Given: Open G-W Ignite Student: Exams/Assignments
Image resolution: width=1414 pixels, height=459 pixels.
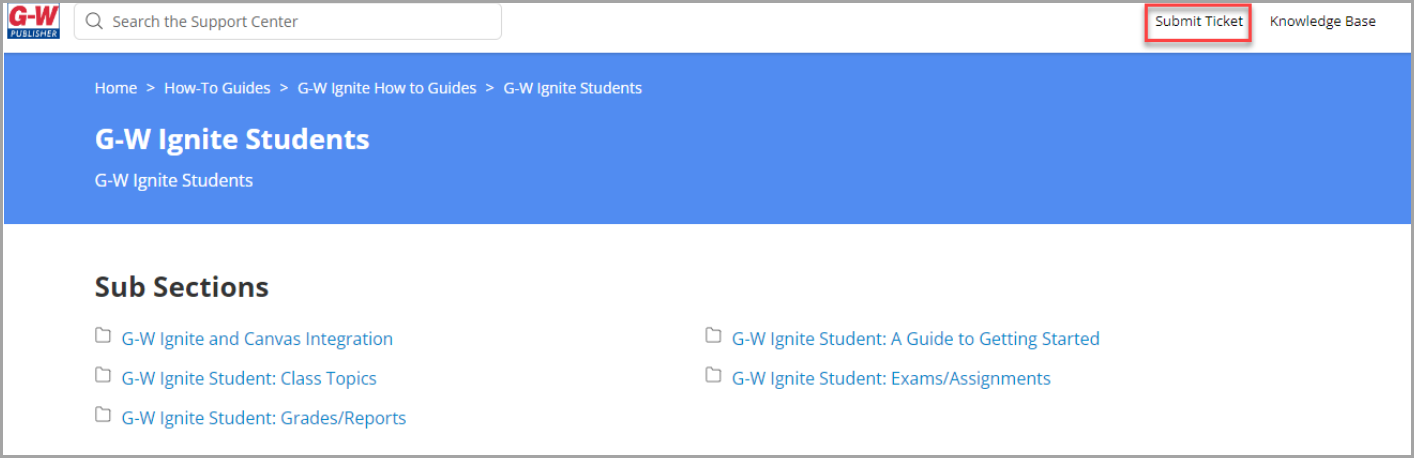Looking at the screenshot, I should [x=891, y=379].
